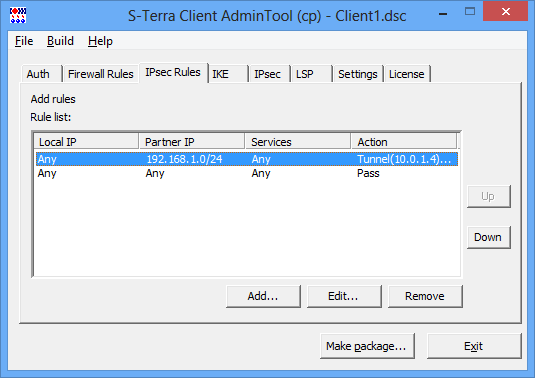
Task: Click Add... to create a rule
Action: click(x=263, y=296)
